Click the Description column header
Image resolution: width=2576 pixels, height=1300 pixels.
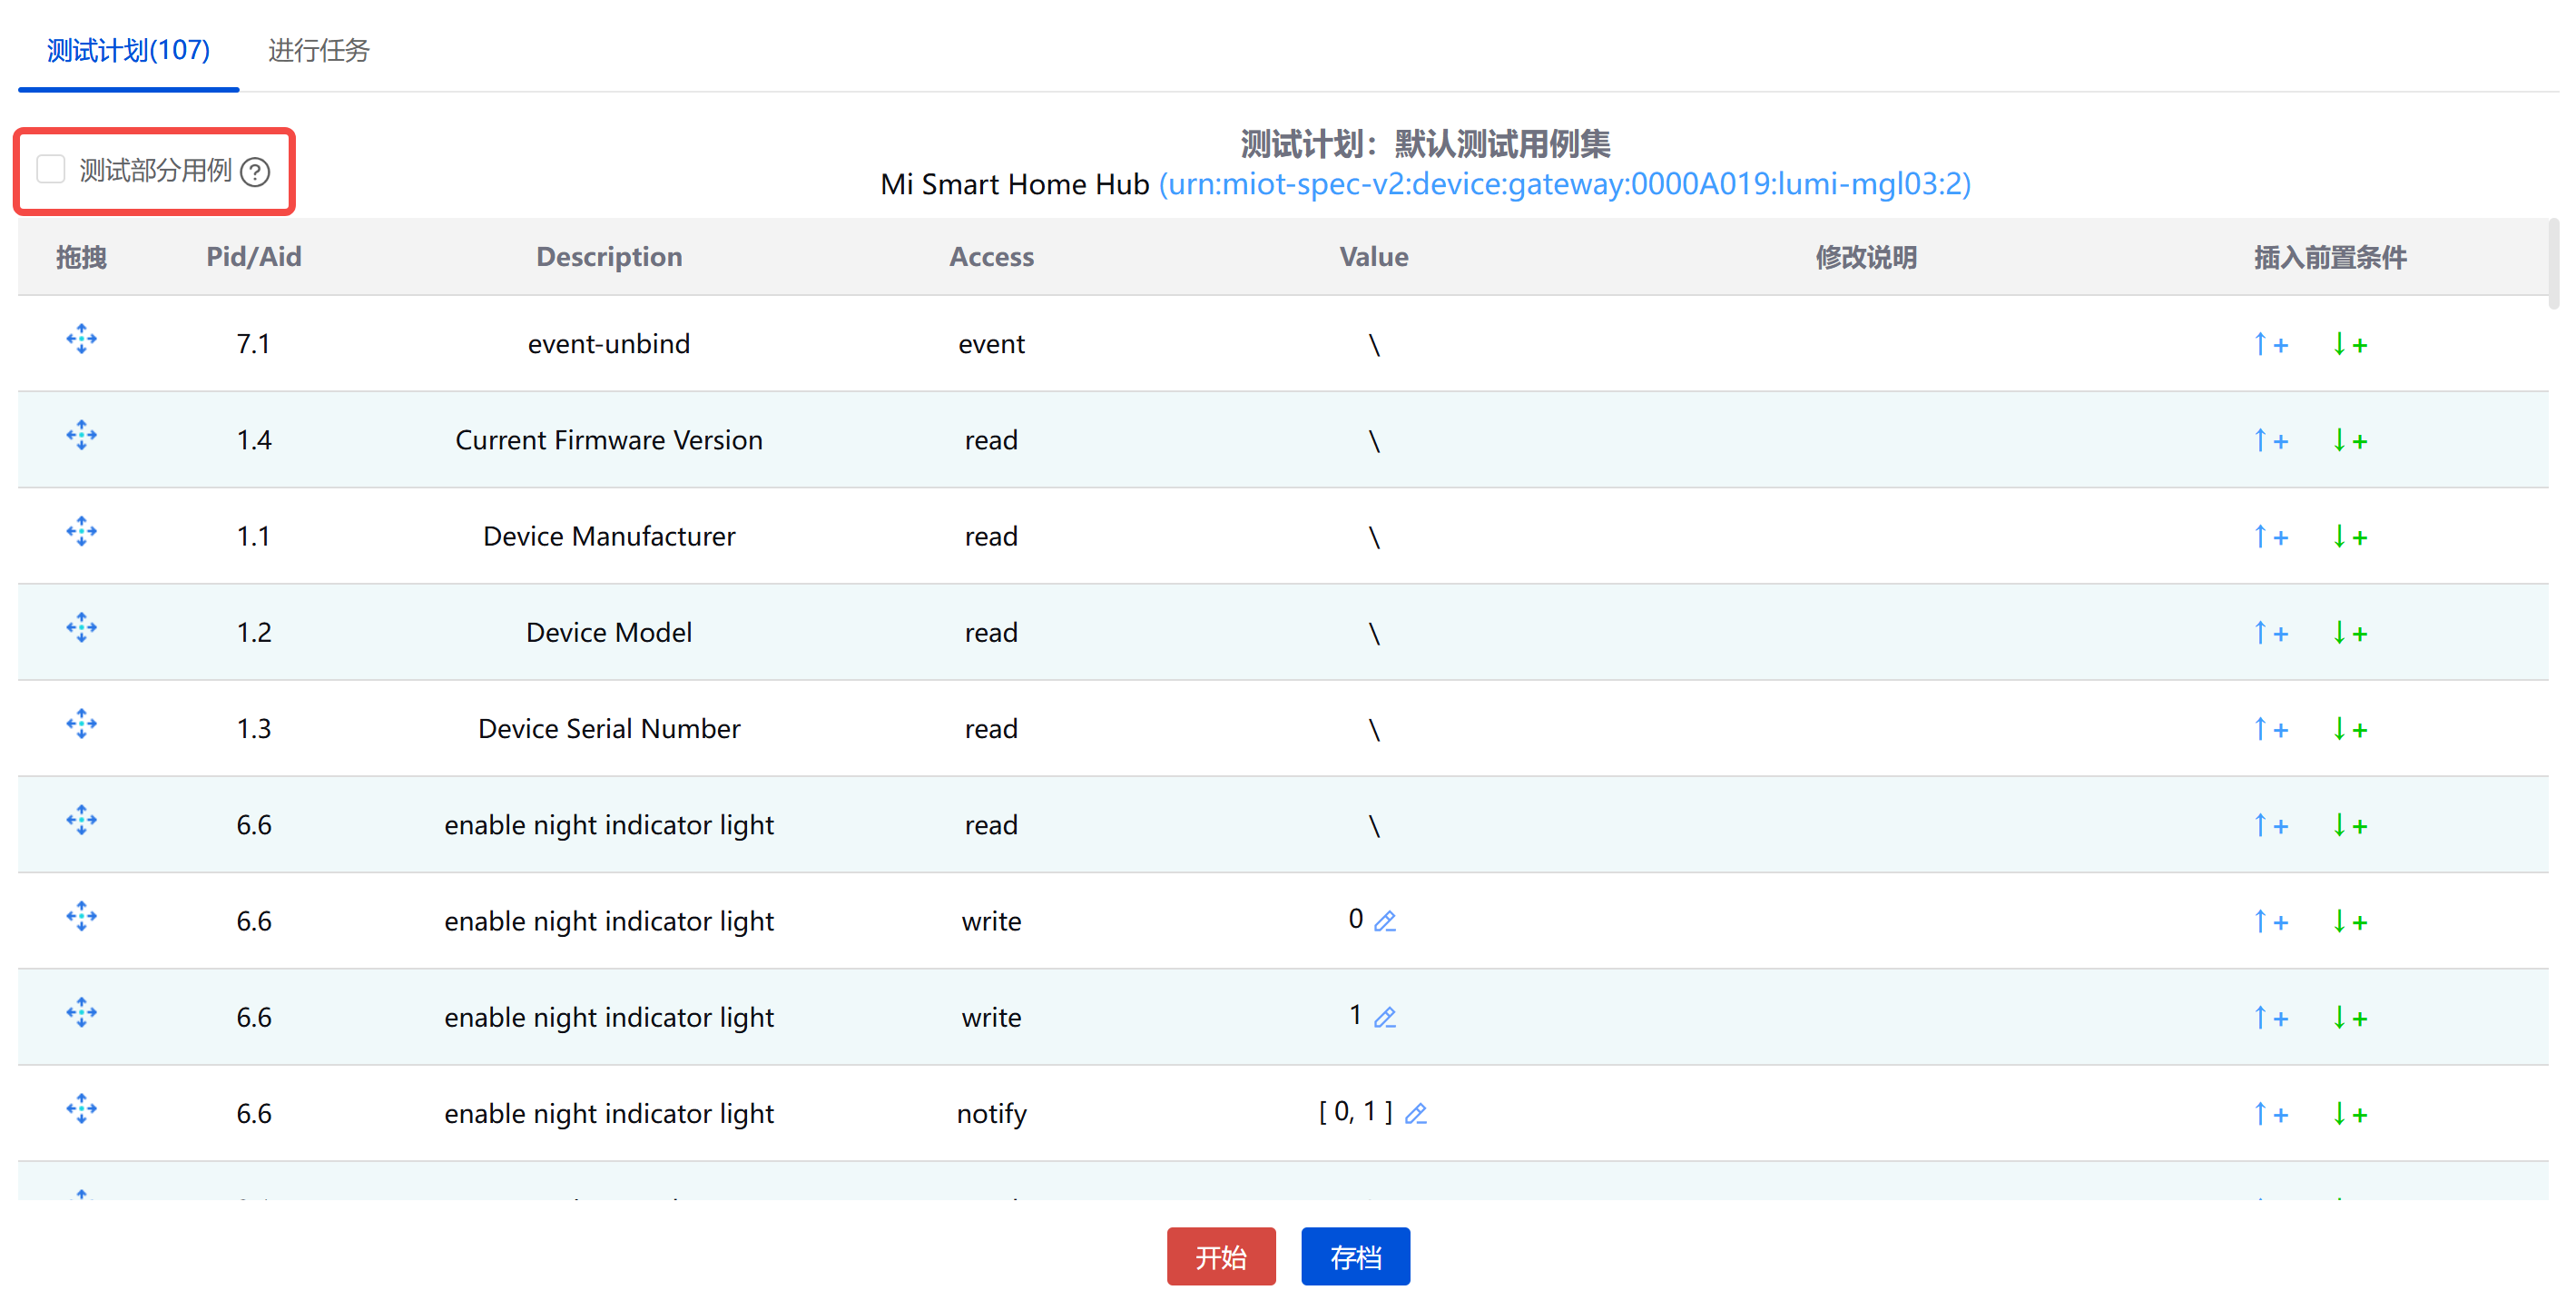(x=609, y=257)
